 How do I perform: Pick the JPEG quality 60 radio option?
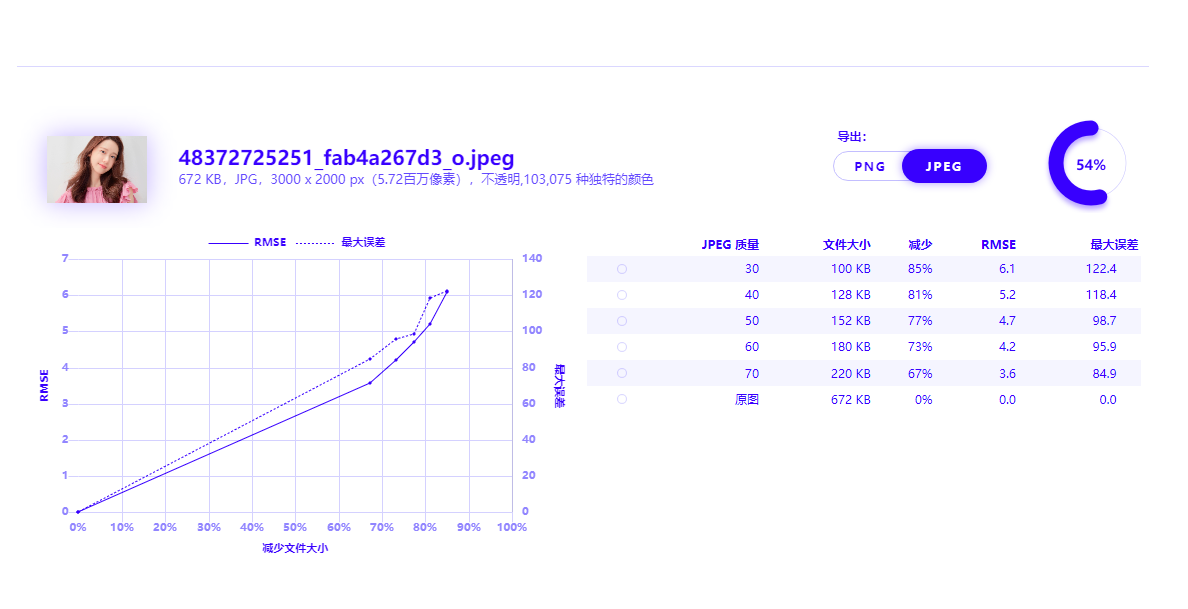point(622,347)
